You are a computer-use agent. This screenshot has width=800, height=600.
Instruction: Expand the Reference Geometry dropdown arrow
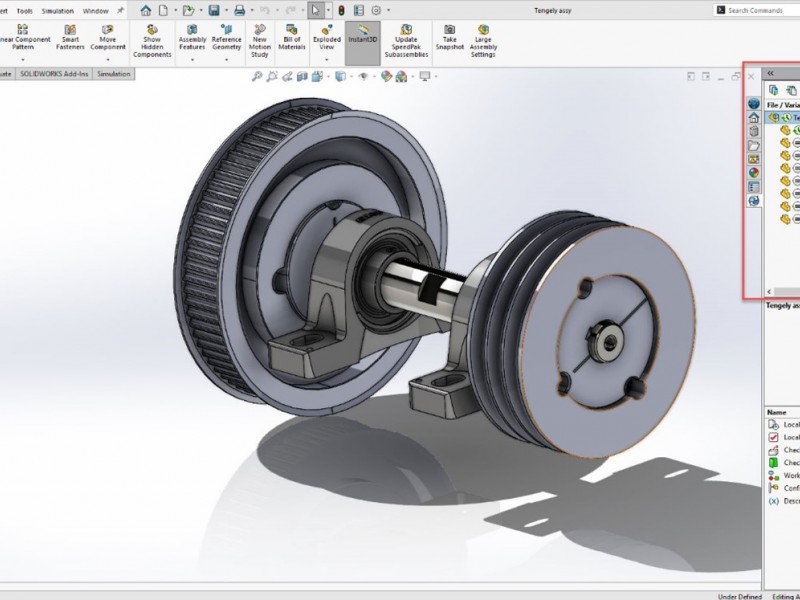point(227,60)
